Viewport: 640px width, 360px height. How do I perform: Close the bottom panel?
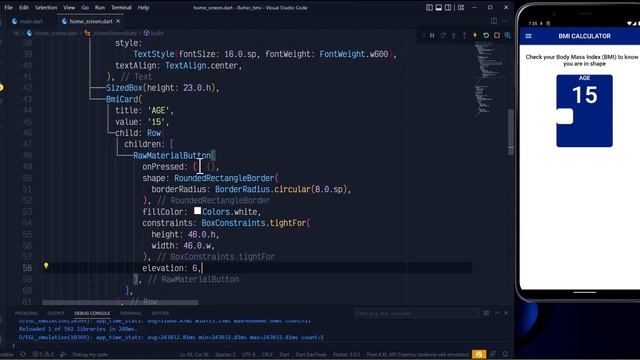point(506,313)
